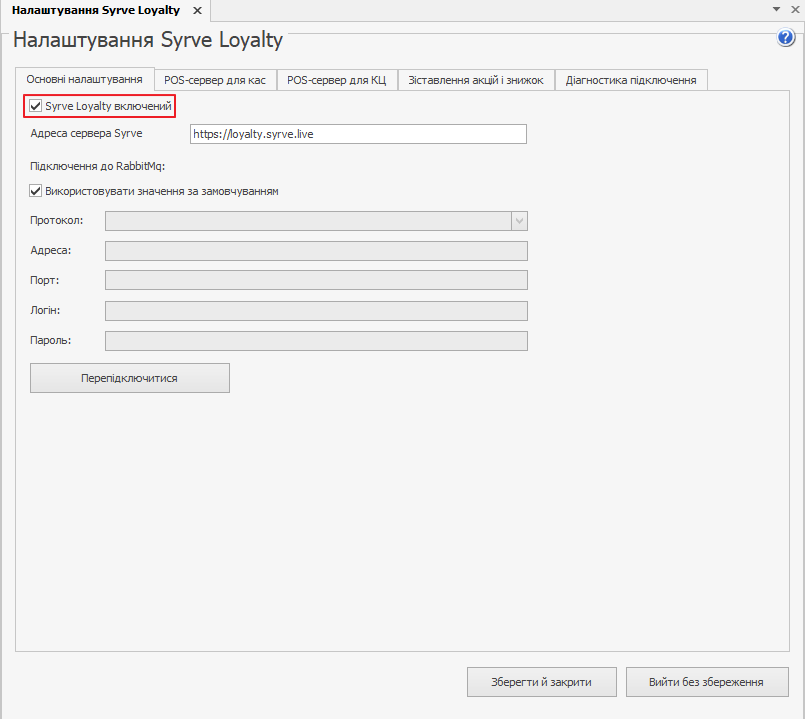Expand the Протокол dropdown
Image resolution: width=805 pixels, height=719 pixels.
[519, 221]
